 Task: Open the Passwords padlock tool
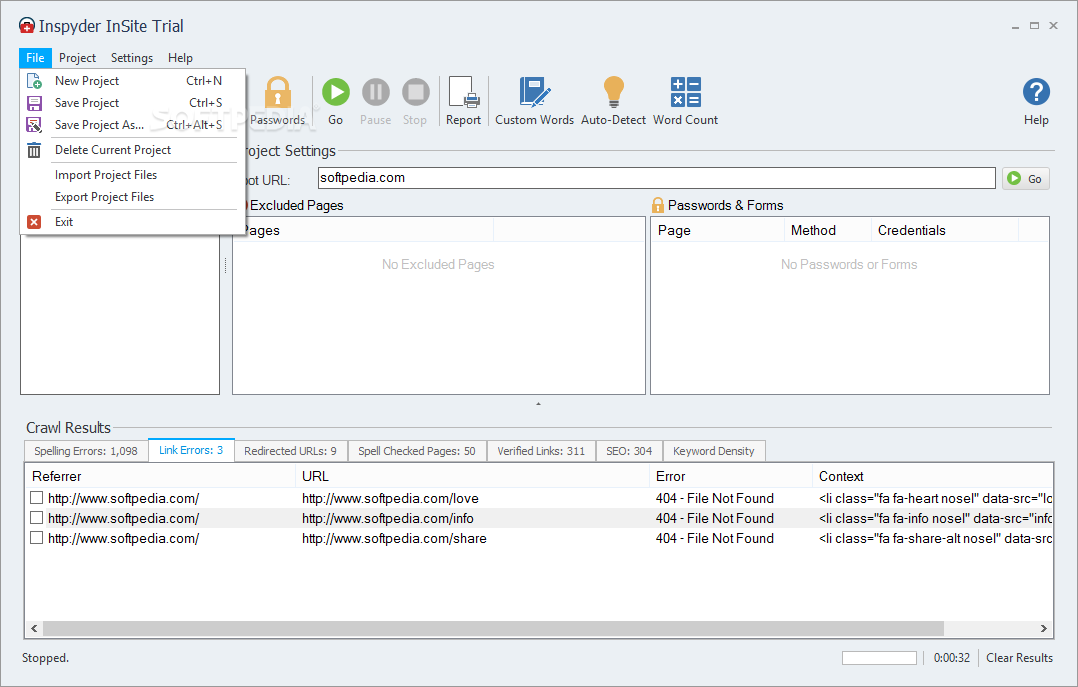[278, 102]
